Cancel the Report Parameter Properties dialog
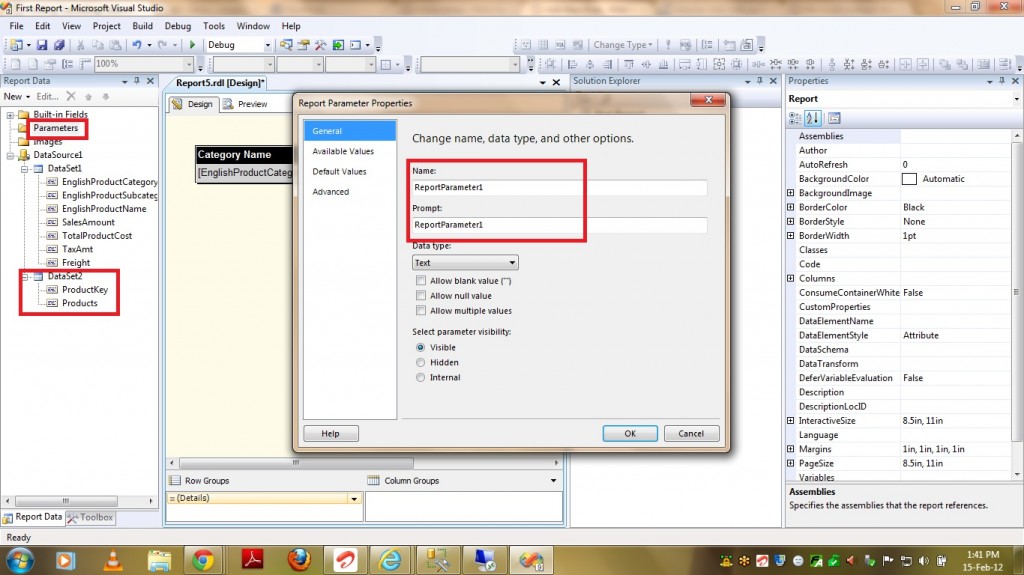The height and width of the screenshot is (575, 1024). (691, 434)
